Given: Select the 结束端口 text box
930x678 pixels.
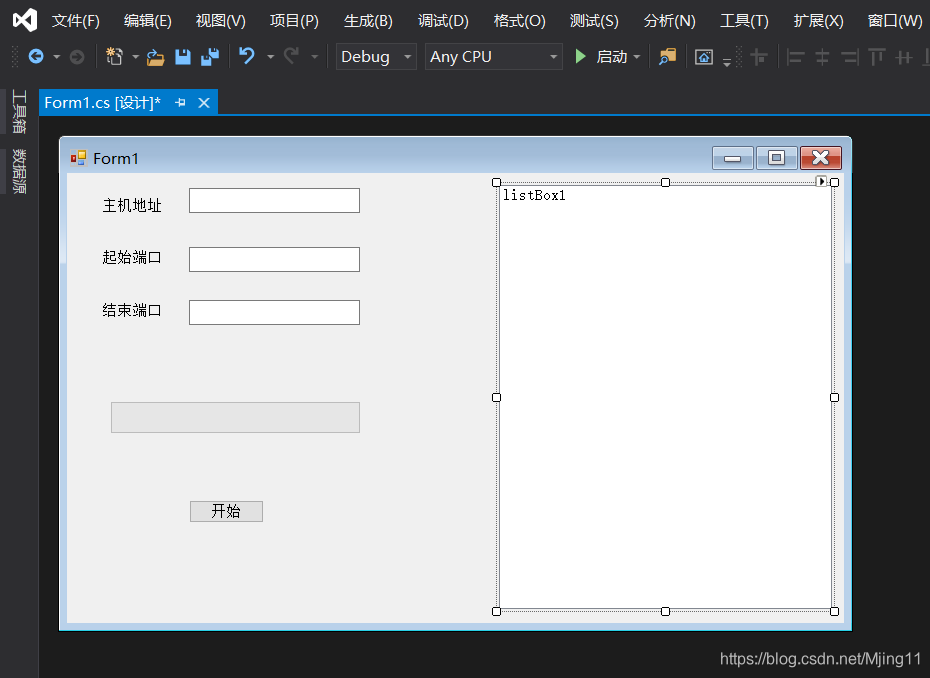Looking at the screenshot, I should [274, 312].
